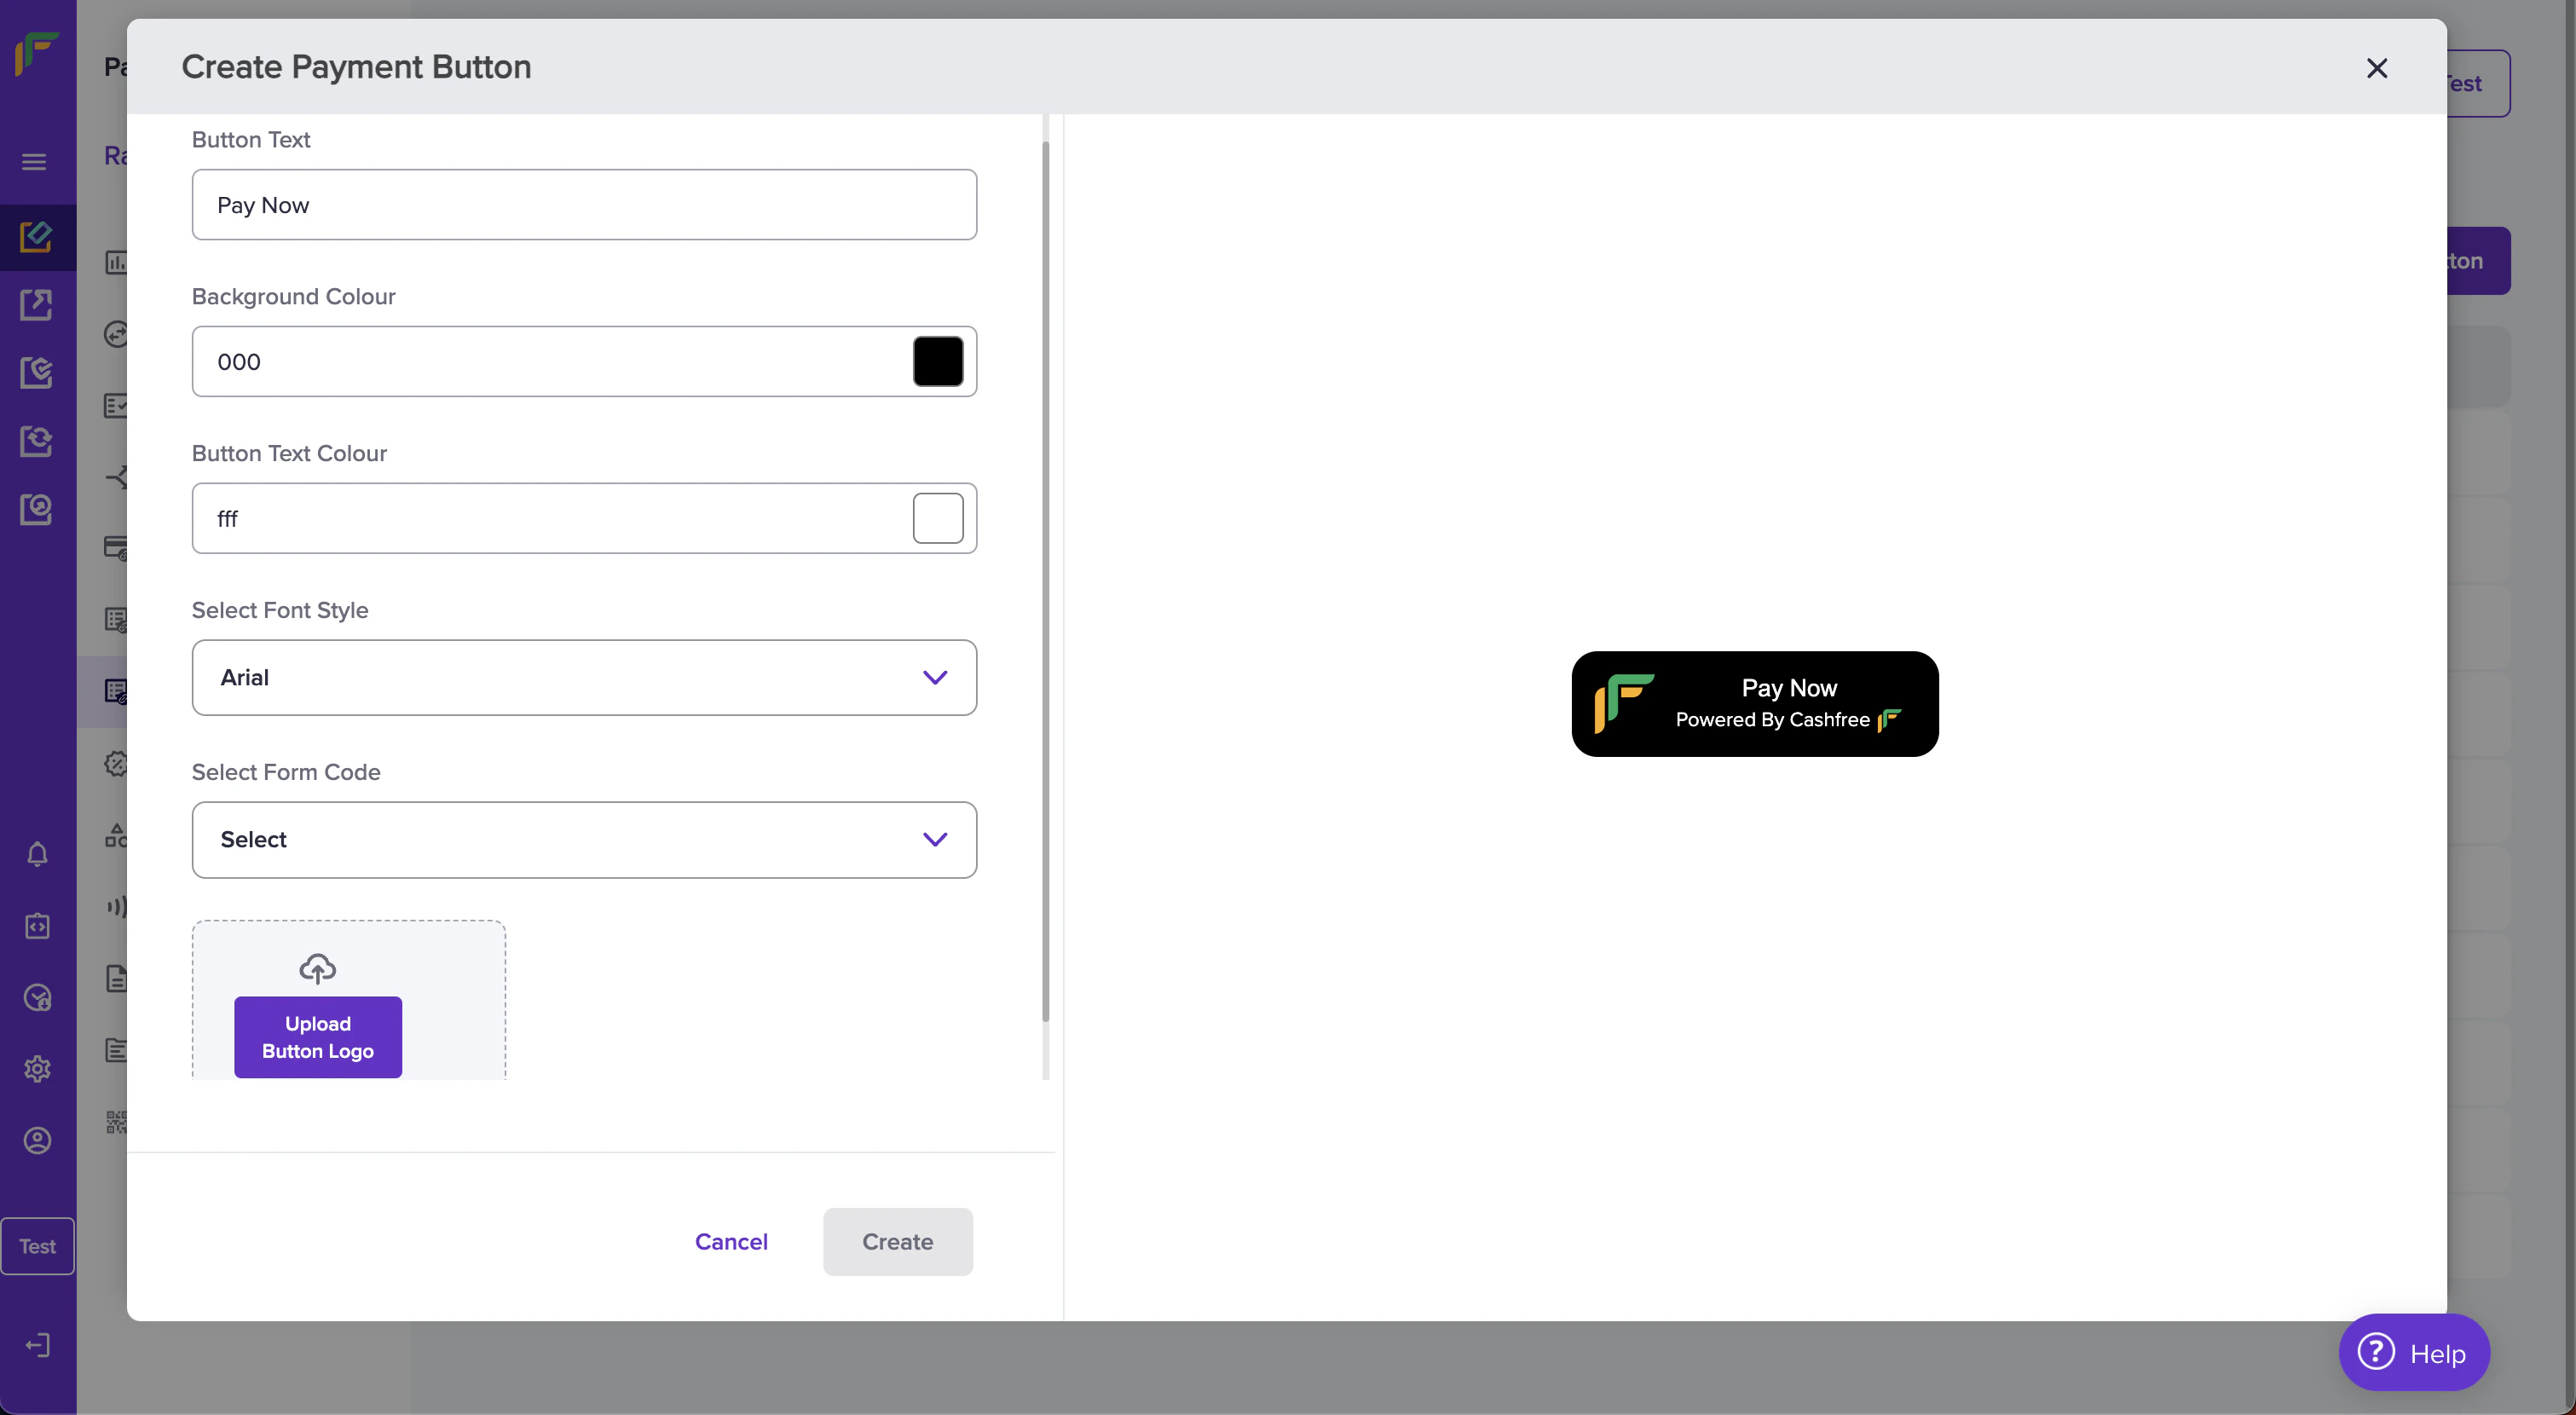2576x1415 pixels.
Task: Click Cancel to dismiss the dialog
Action: (731, 1241)
